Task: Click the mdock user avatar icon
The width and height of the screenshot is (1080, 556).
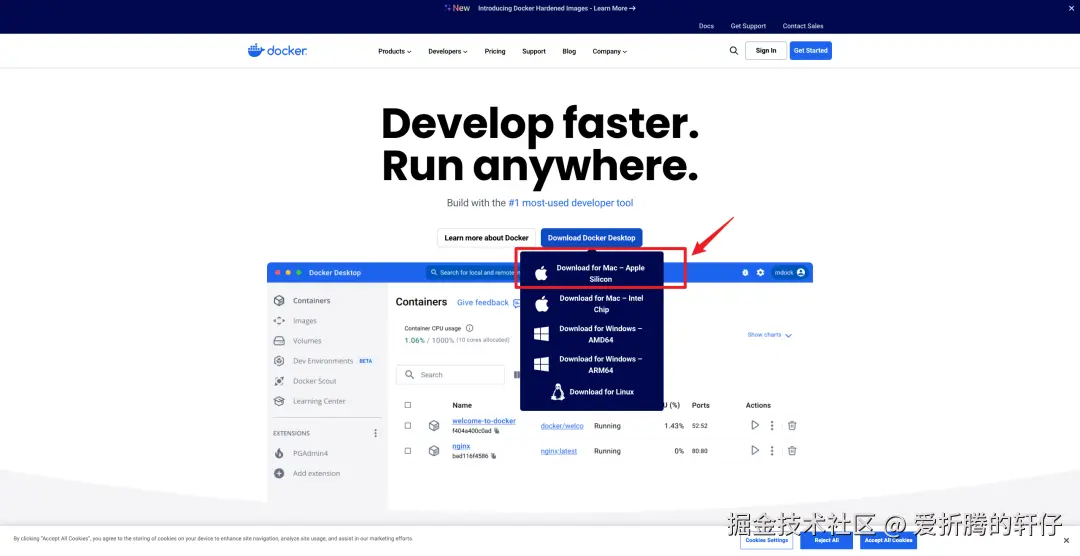Action: point(800,273)
